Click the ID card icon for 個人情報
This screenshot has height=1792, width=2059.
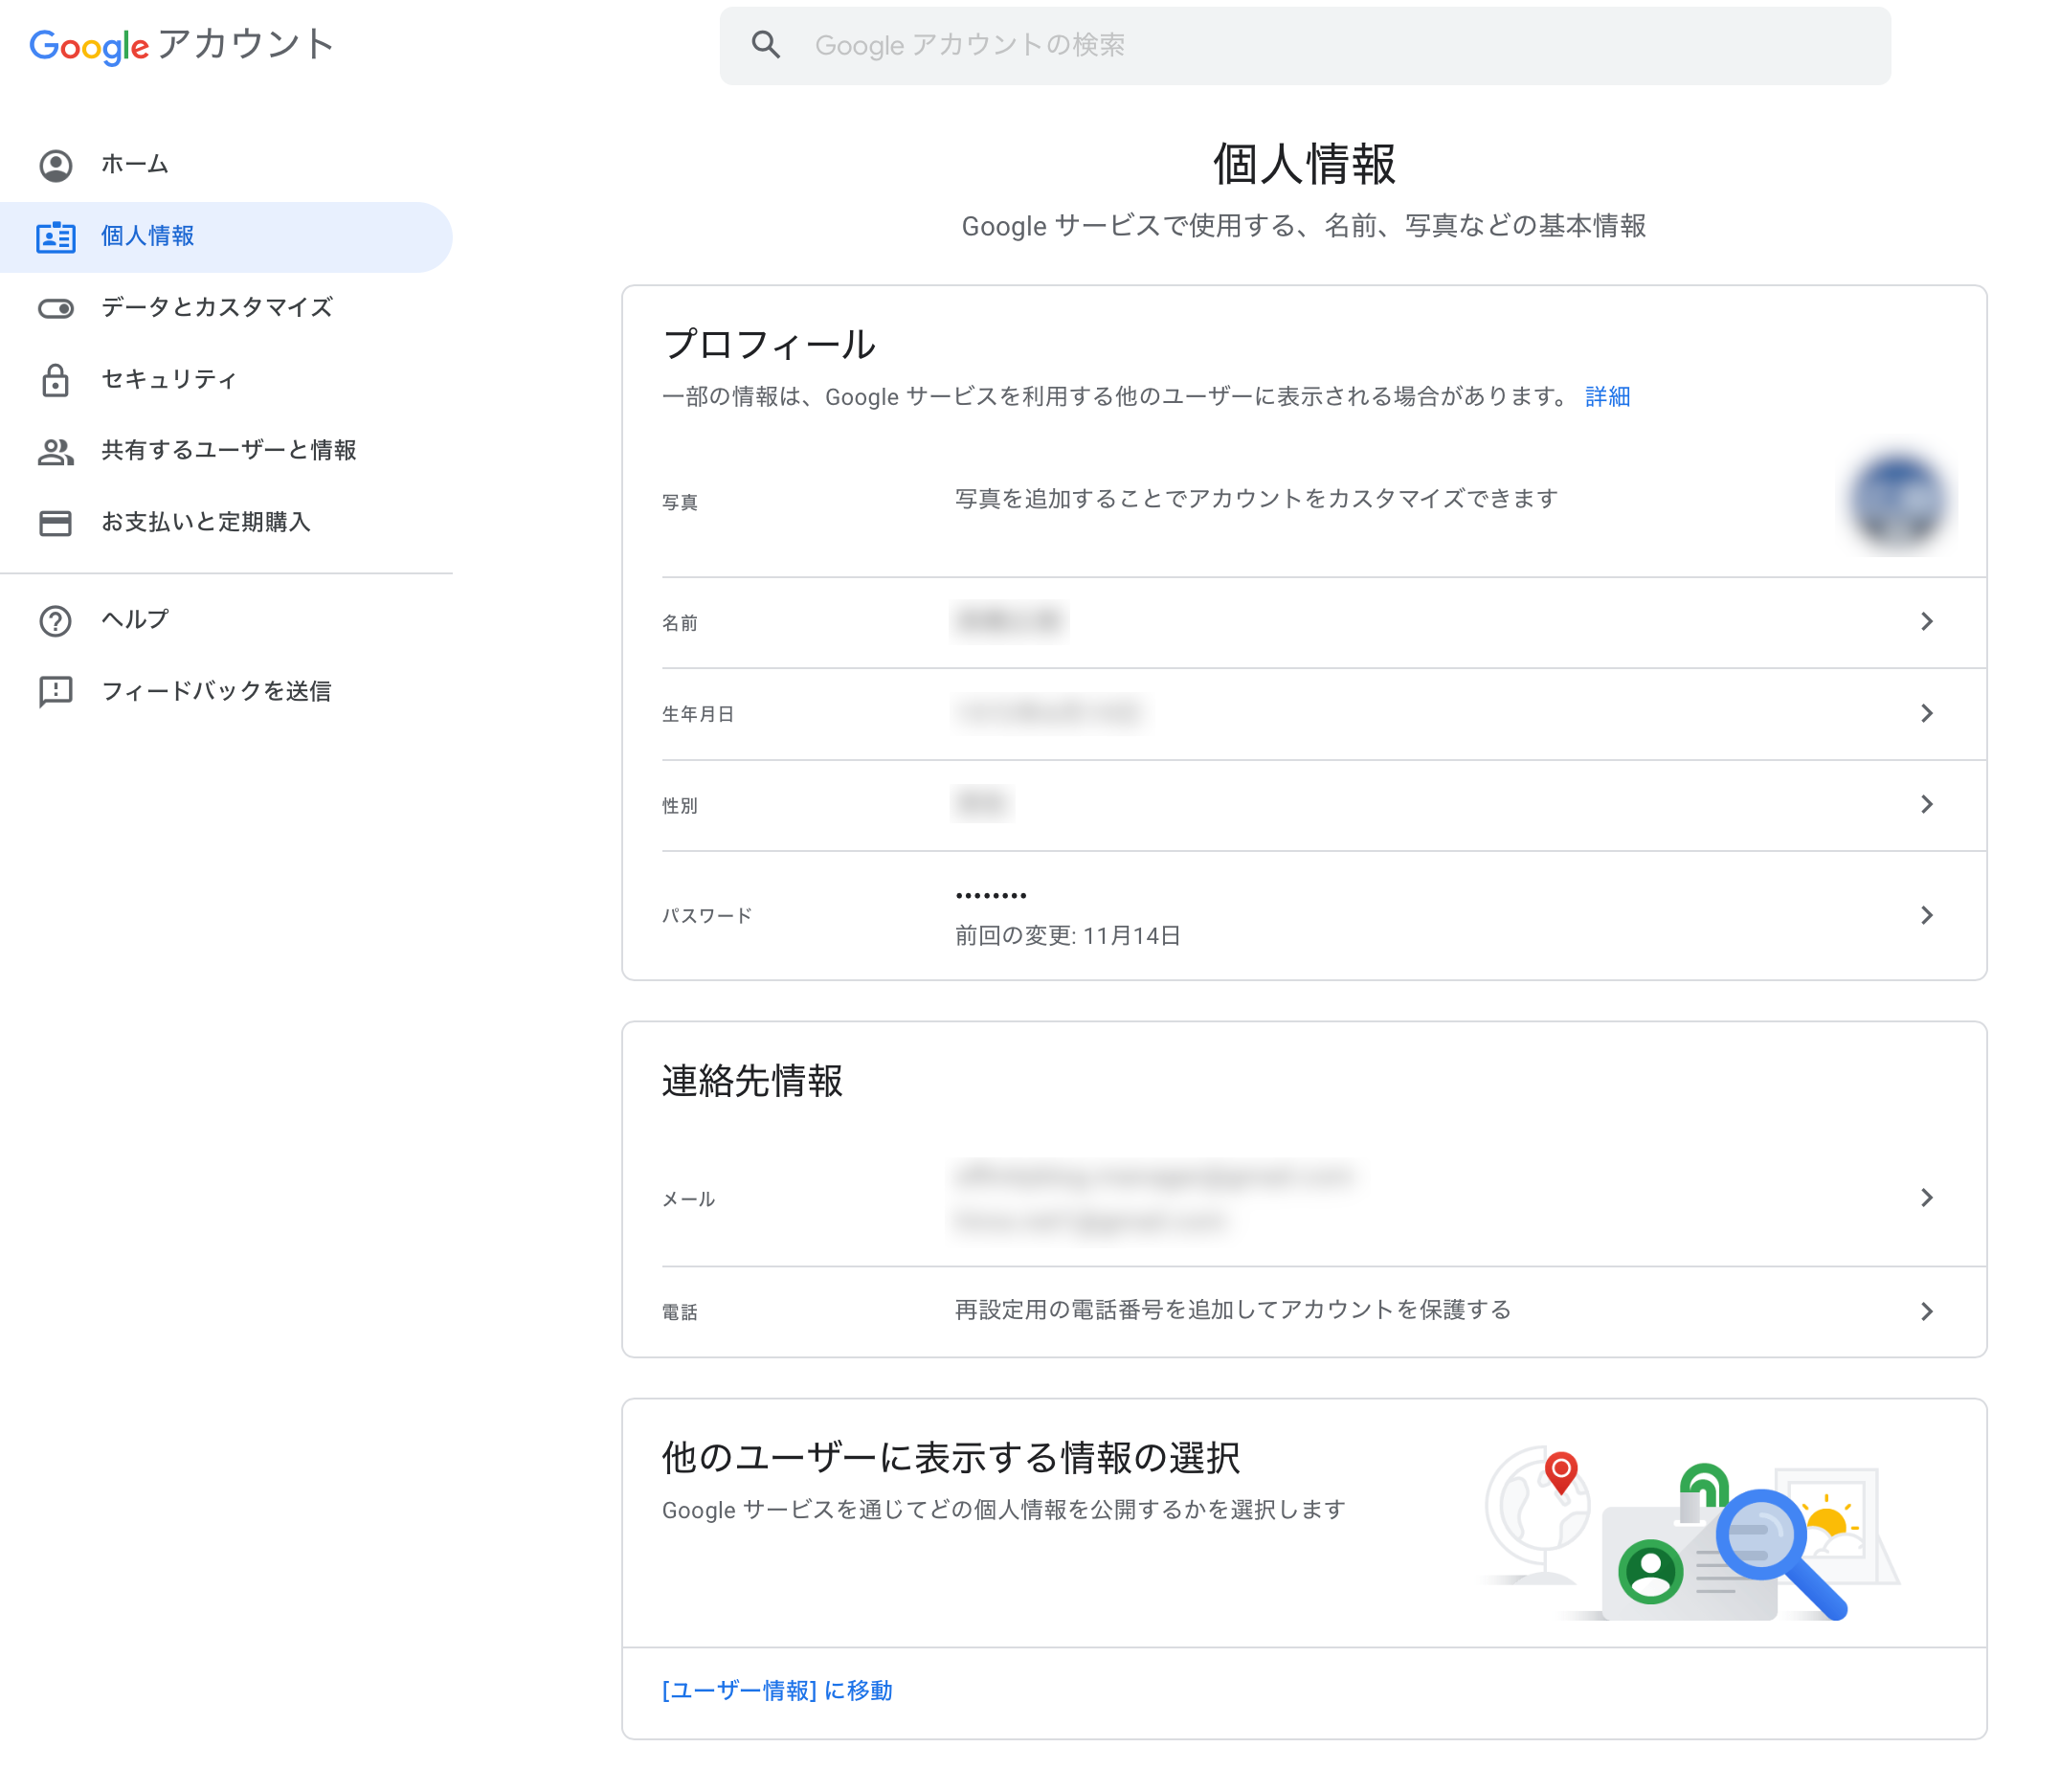coord(55,237)
